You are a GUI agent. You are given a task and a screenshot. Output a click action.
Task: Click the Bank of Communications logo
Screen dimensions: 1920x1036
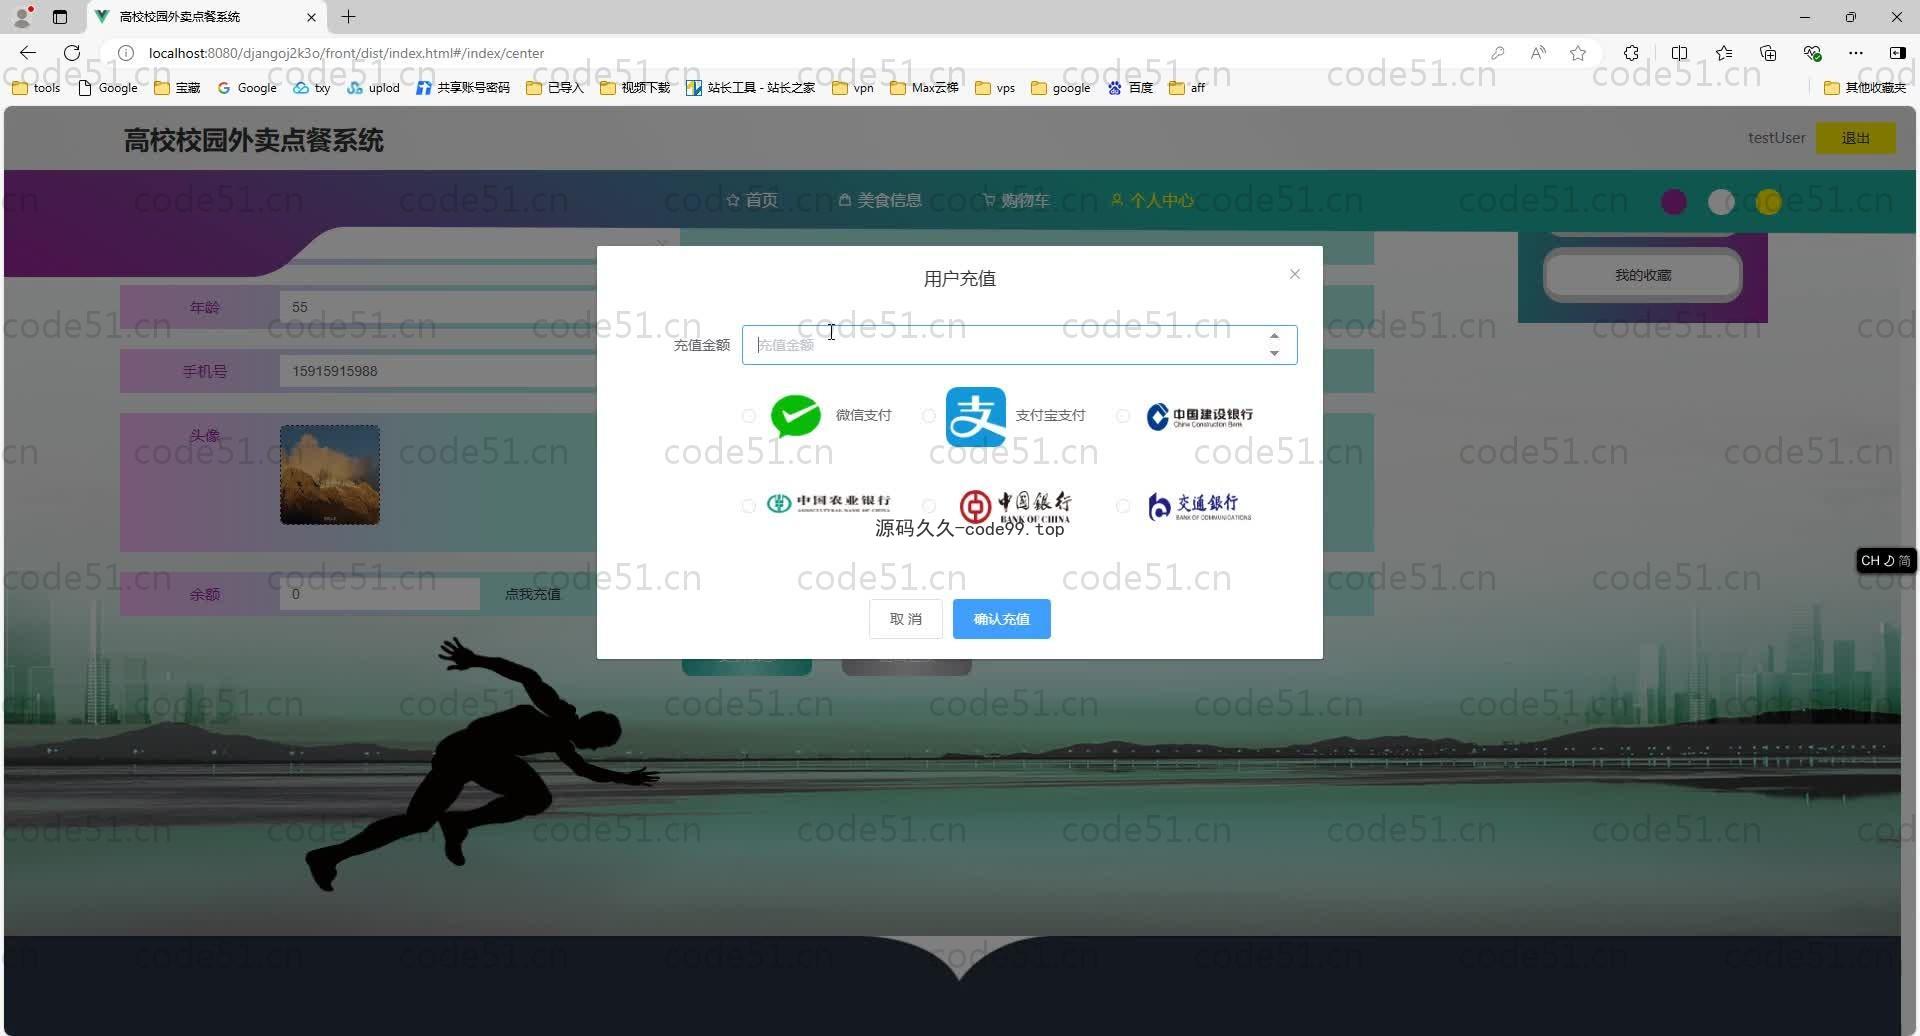[1199, 507]
